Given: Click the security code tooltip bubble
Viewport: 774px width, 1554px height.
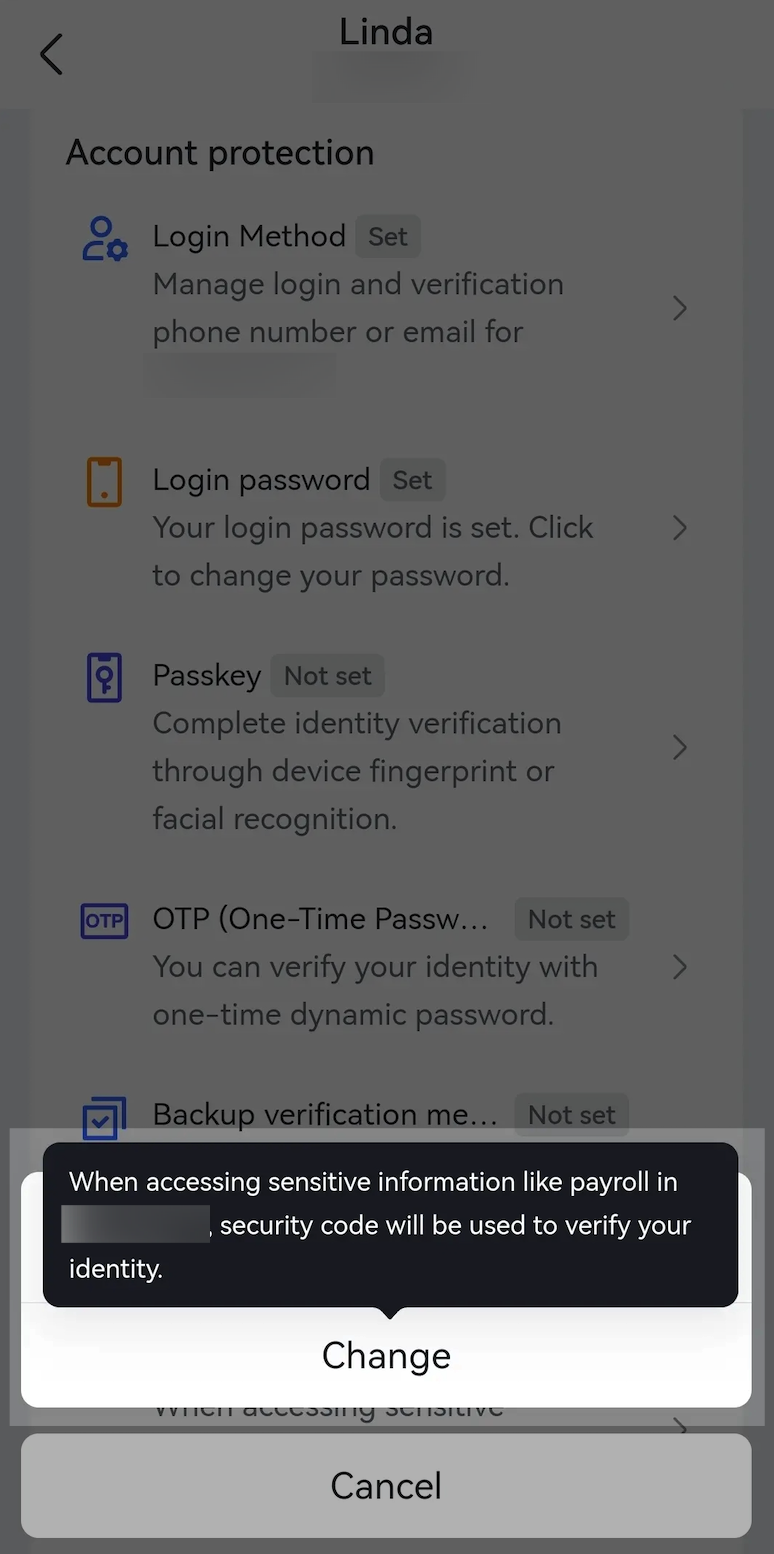Looking at the screenshot, I should click(x=391, y=1224).
